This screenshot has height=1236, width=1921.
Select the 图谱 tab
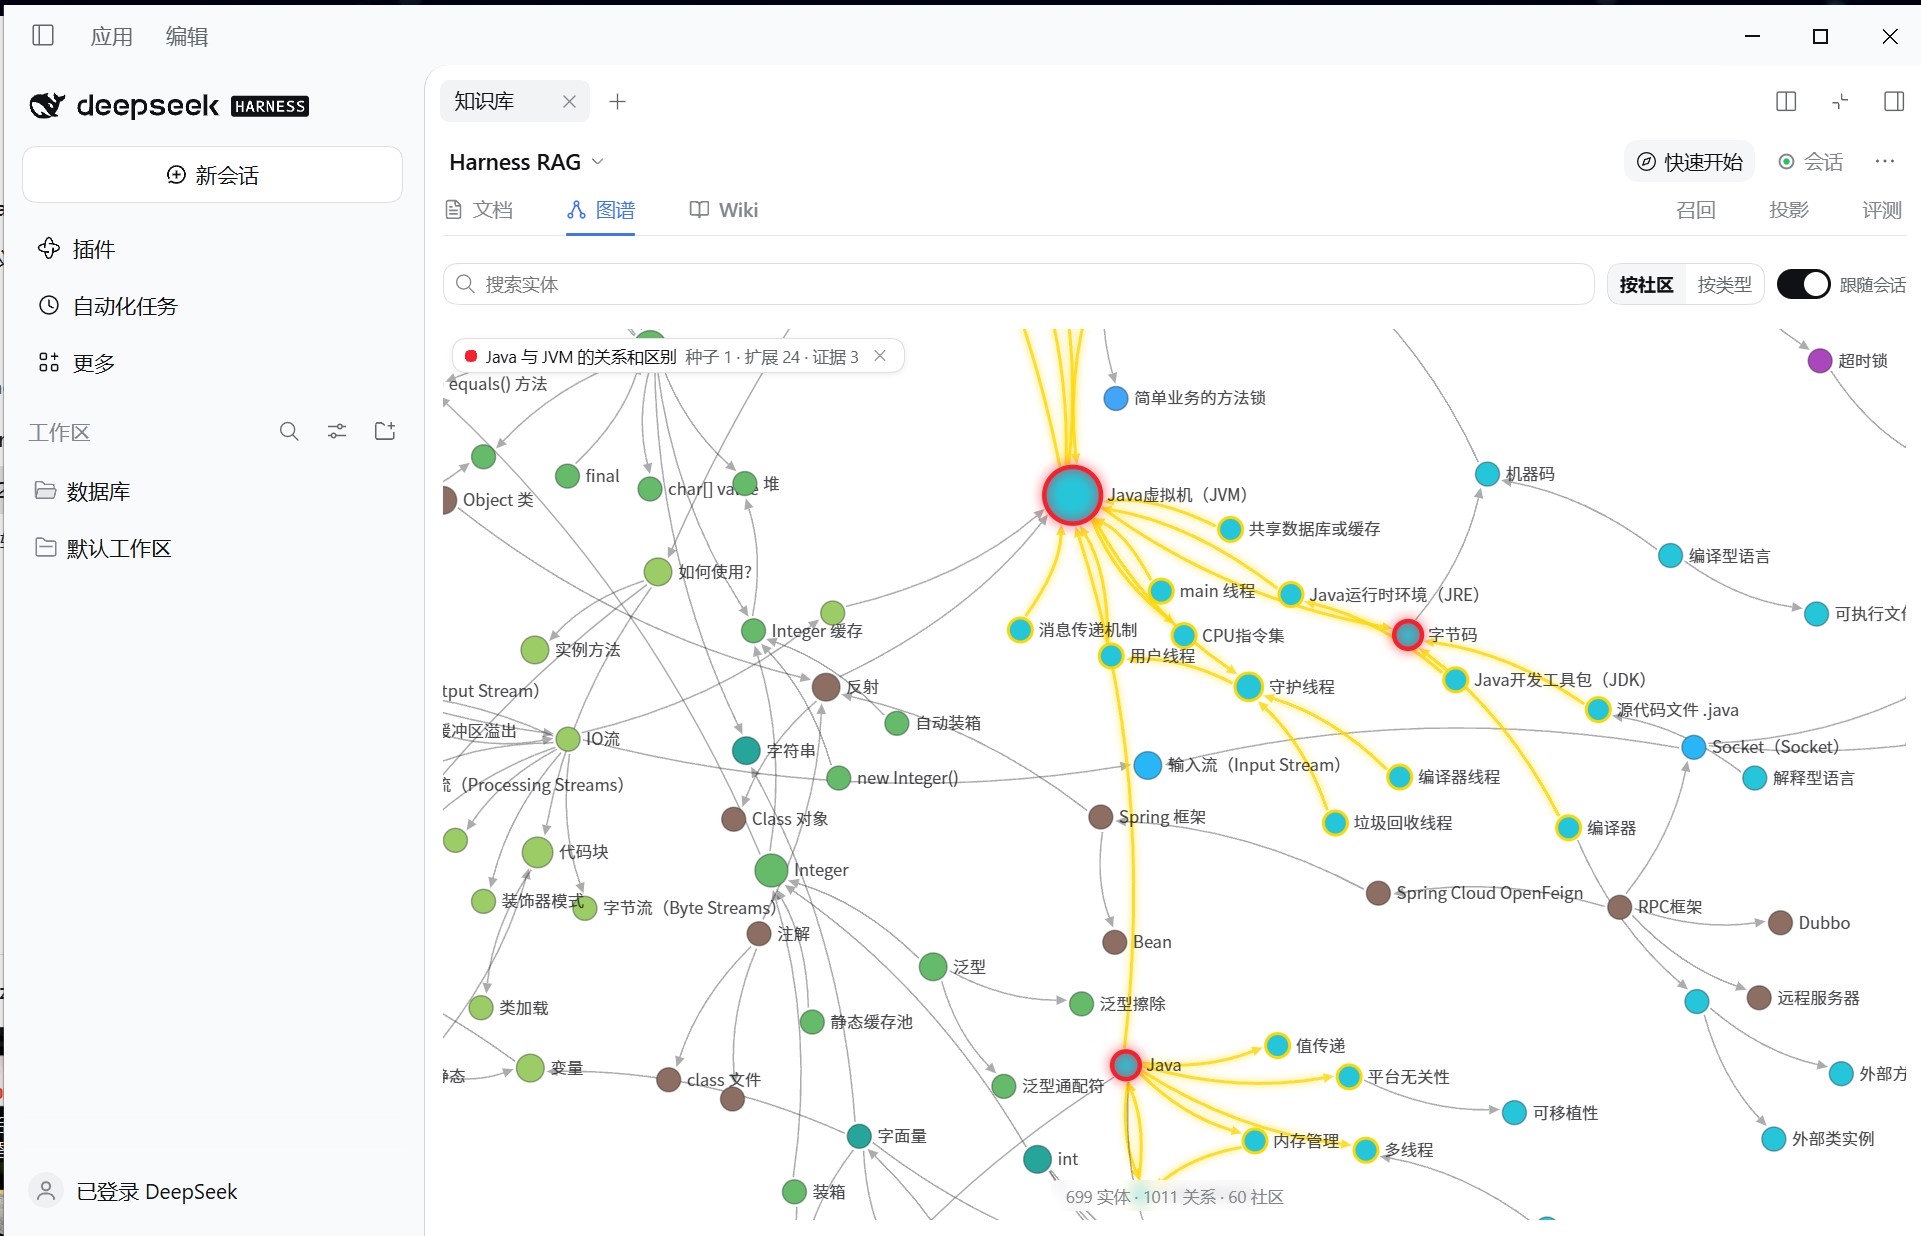601,210
